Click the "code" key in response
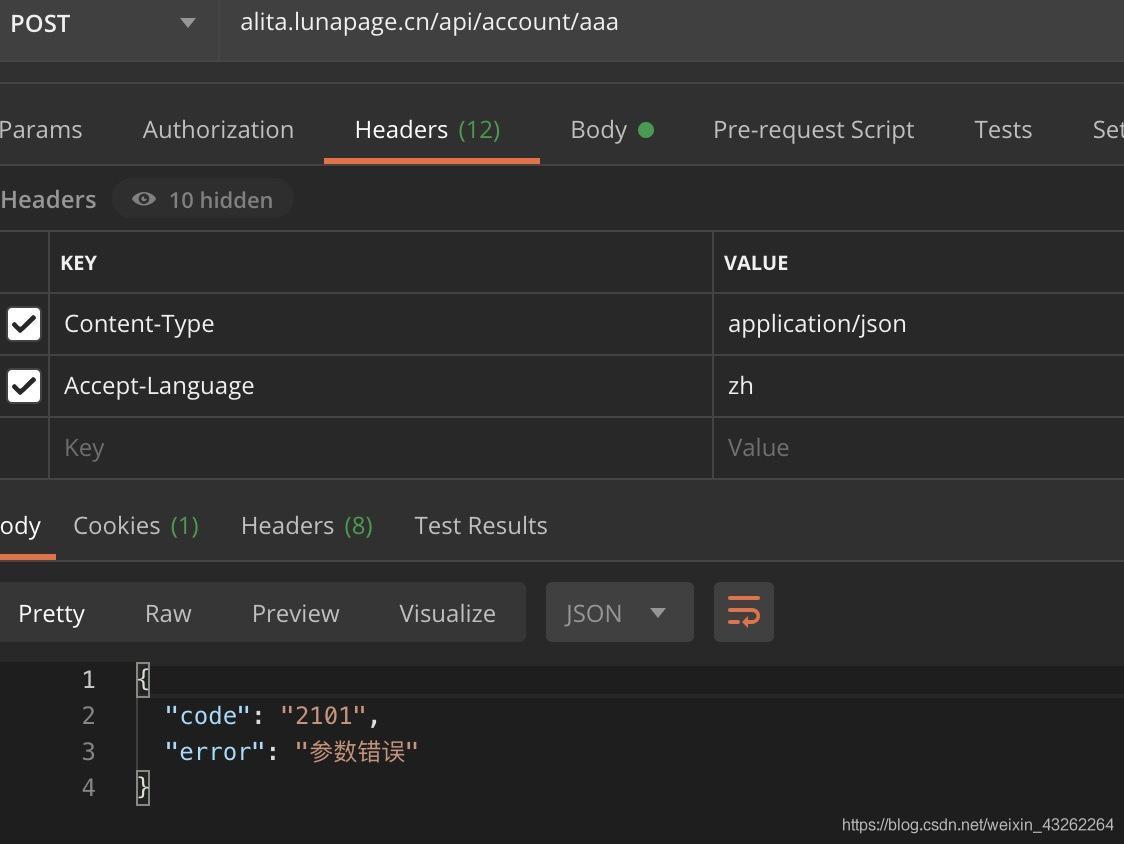The width and height of the screenshot is (1124, 844). pos(207,716)
